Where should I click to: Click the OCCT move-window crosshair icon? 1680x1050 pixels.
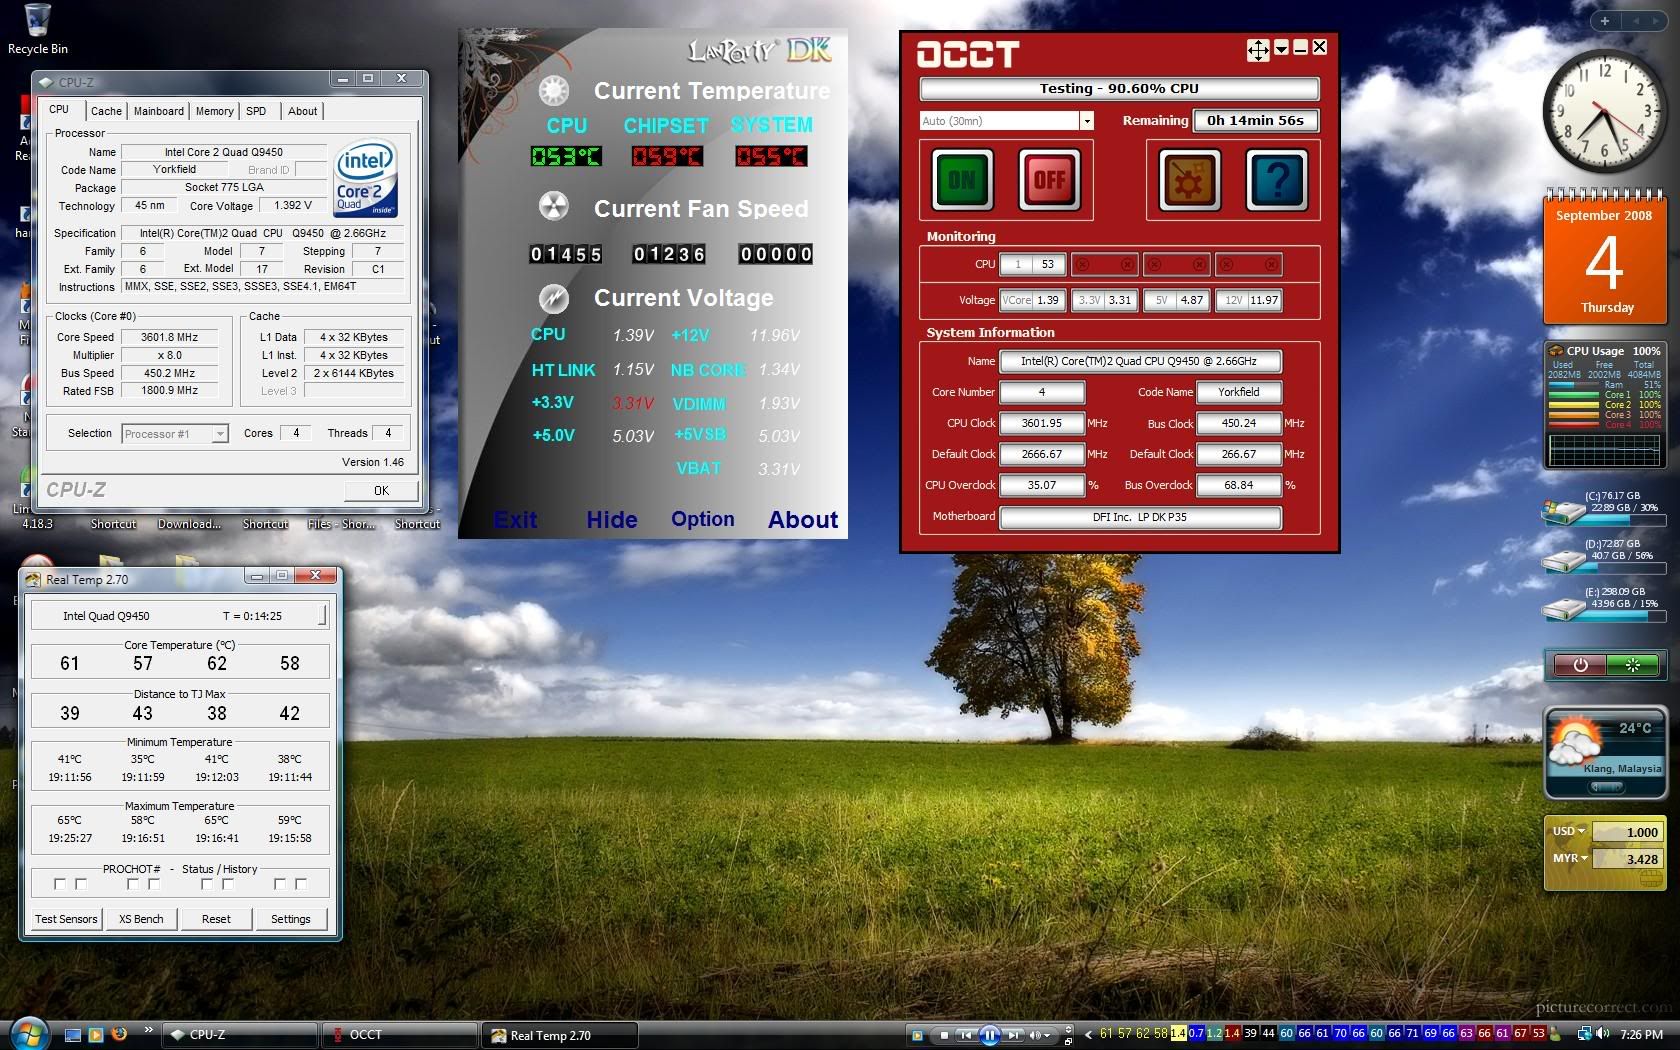pos(1257,50)
